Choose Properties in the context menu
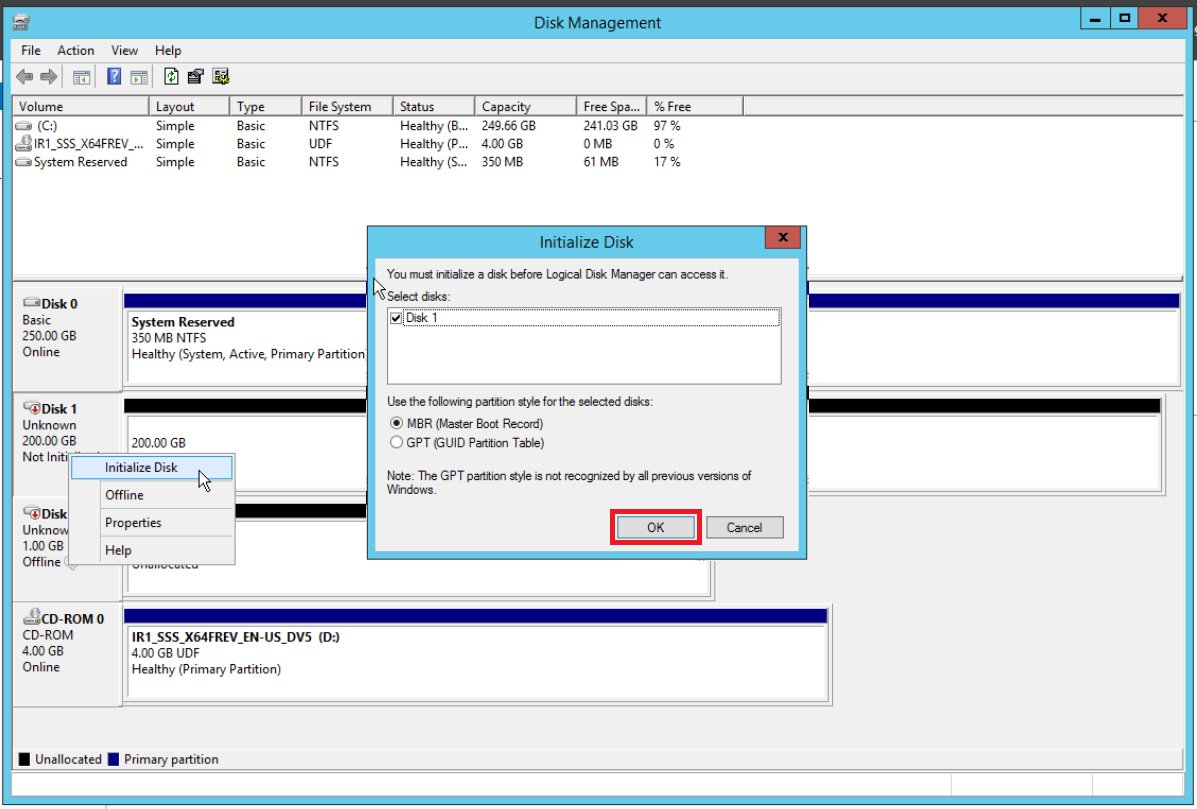Screen dimensions: 1197x809 (x=133, y=523)
